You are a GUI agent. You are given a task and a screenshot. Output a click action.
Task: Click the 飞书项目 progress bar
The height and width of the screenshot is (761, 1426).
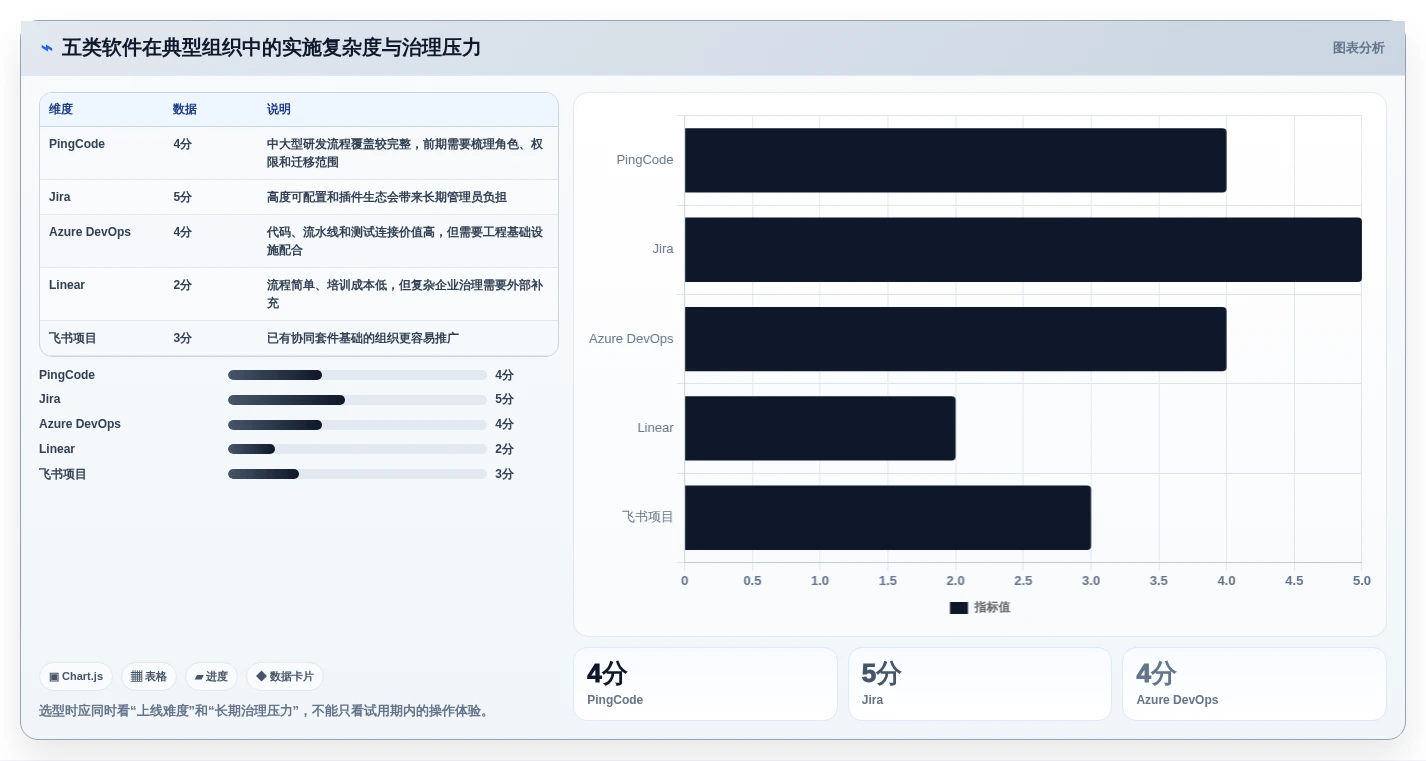(x=357, y=474)
